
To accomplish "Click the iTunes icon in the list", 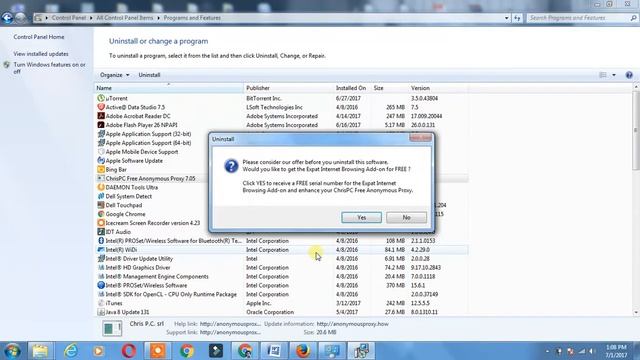I will [x=101, y=303].
